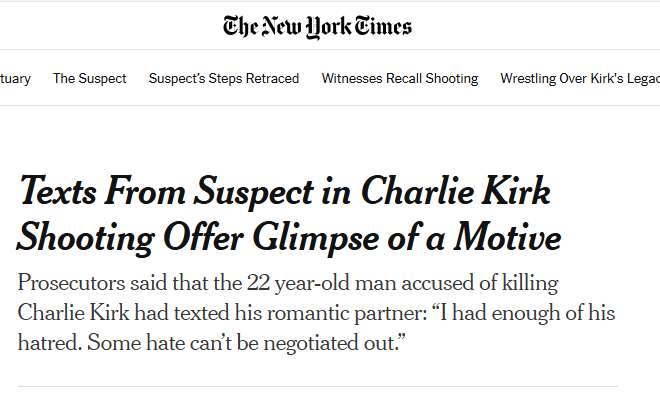Click the word Texts starting the headline
660x393 pixels.
(57, 191)
